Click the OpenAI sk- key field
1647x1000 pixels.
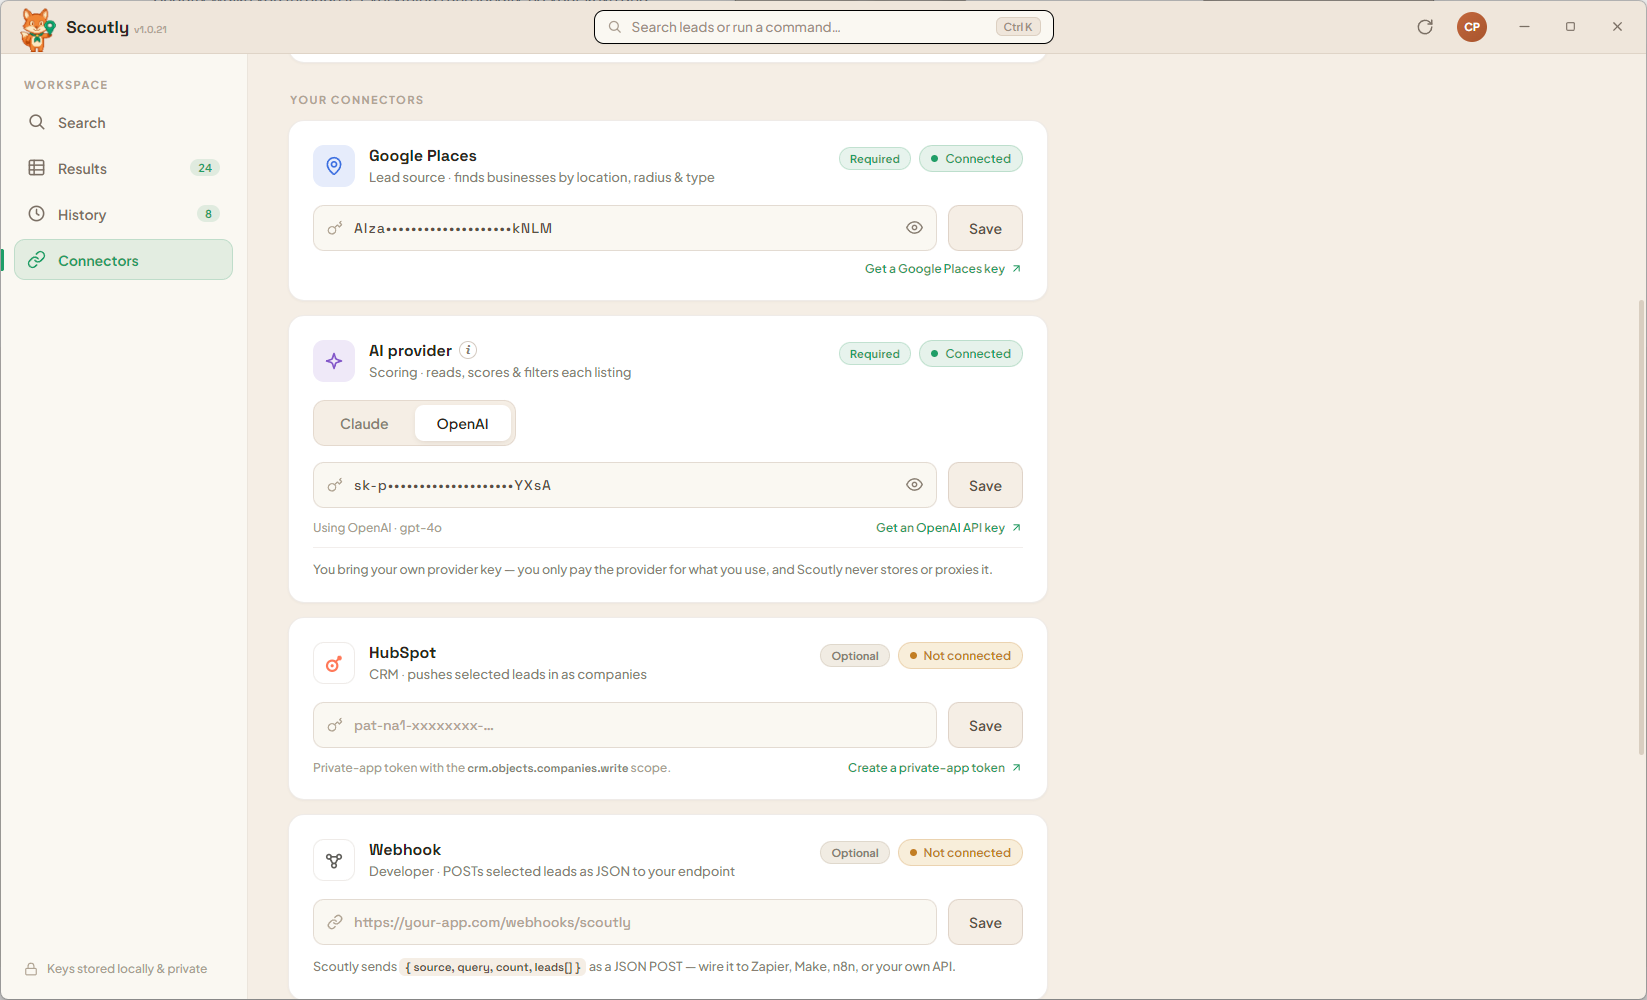click(625, 485)
